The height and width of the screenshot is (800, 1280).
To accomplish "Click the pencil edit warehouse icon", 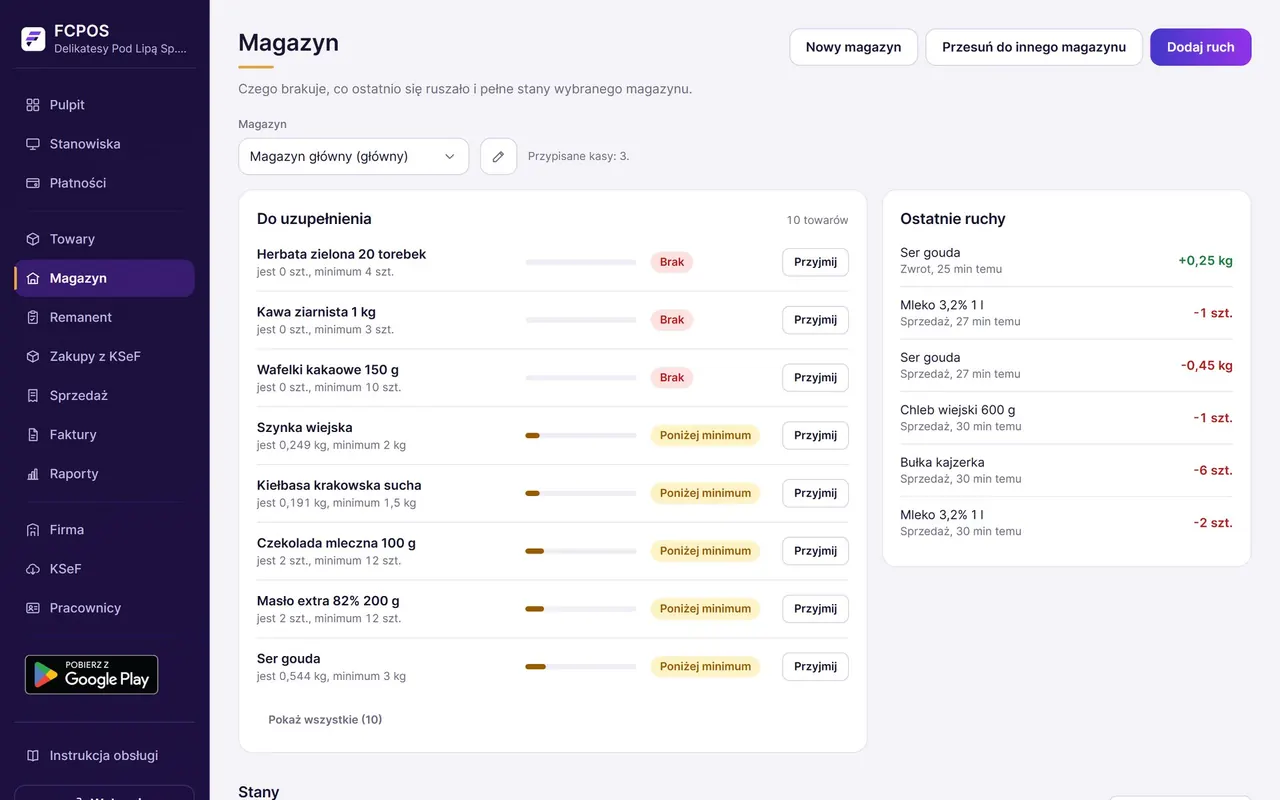I will pyautogui.click(x=498, y=157).
